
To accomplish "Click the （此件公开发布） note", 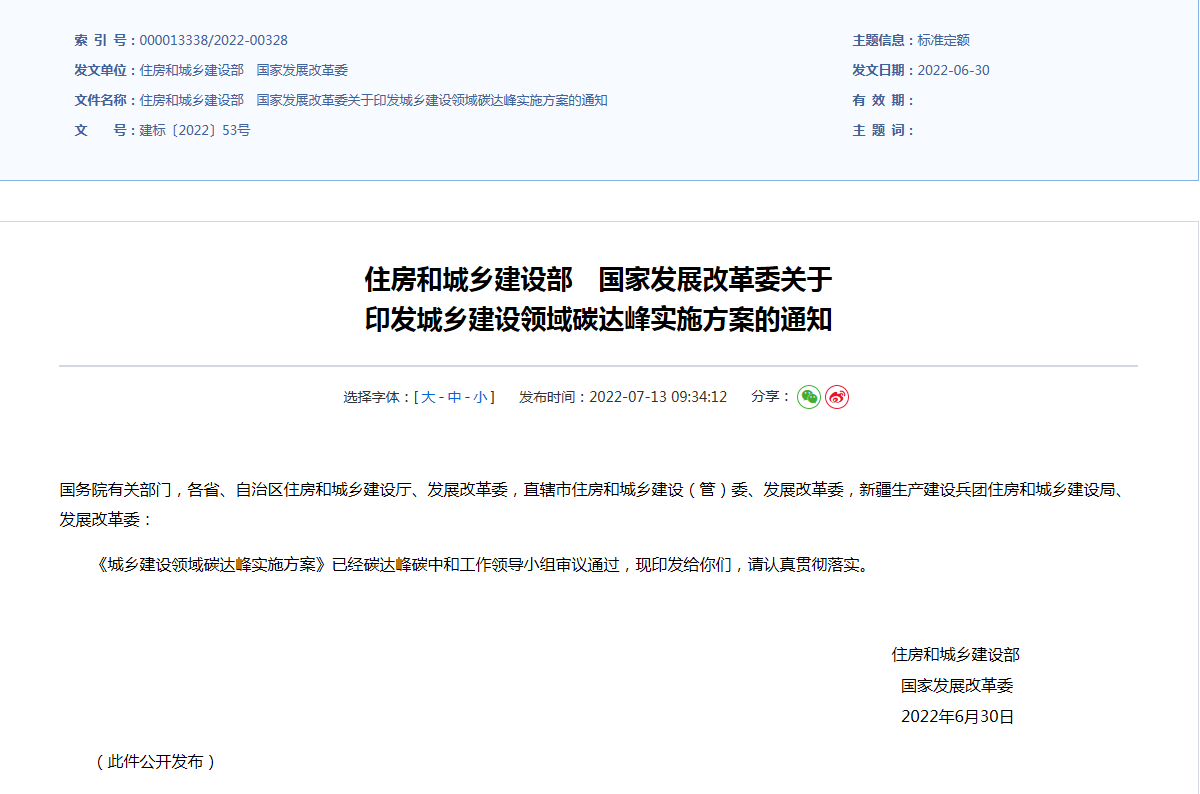I will pyautogui.click(x=155, y=762).
